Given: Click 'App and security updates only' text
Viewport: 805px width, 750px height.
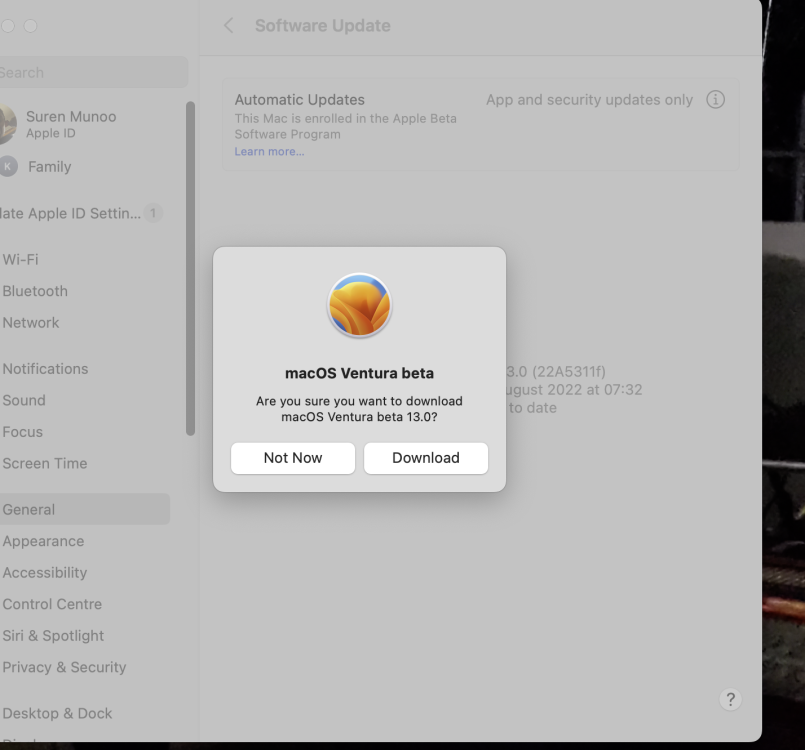Looking at the screenshot, I should (x=589, y=100).
